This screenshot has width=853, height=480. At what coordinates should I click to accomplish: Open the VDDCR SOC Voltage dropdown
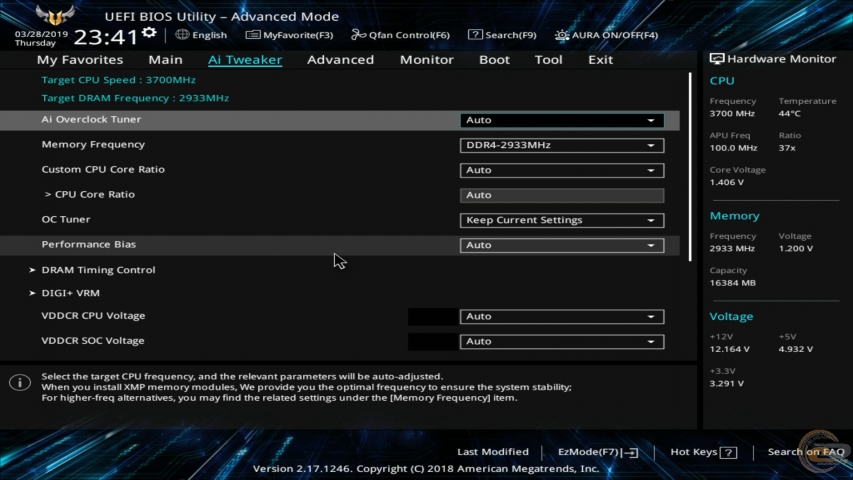(561, 341)
